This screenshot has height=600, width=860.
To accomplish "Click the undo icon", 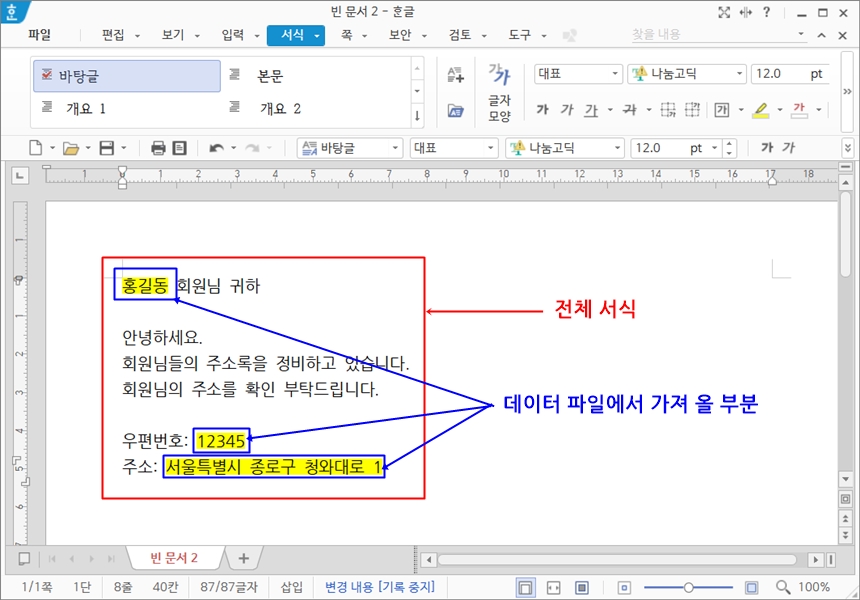I will point(217,148).
